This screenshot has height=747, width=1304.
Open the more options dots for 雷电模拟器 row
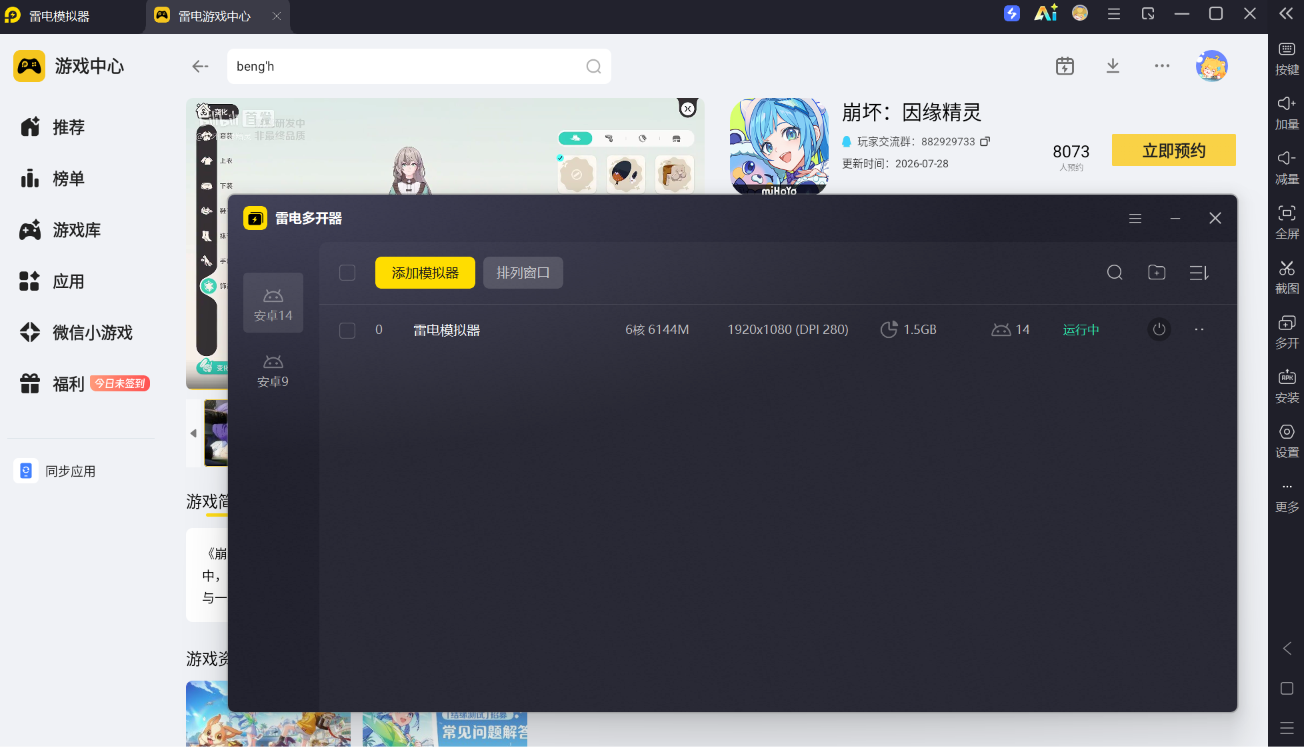pos(1199,329)
